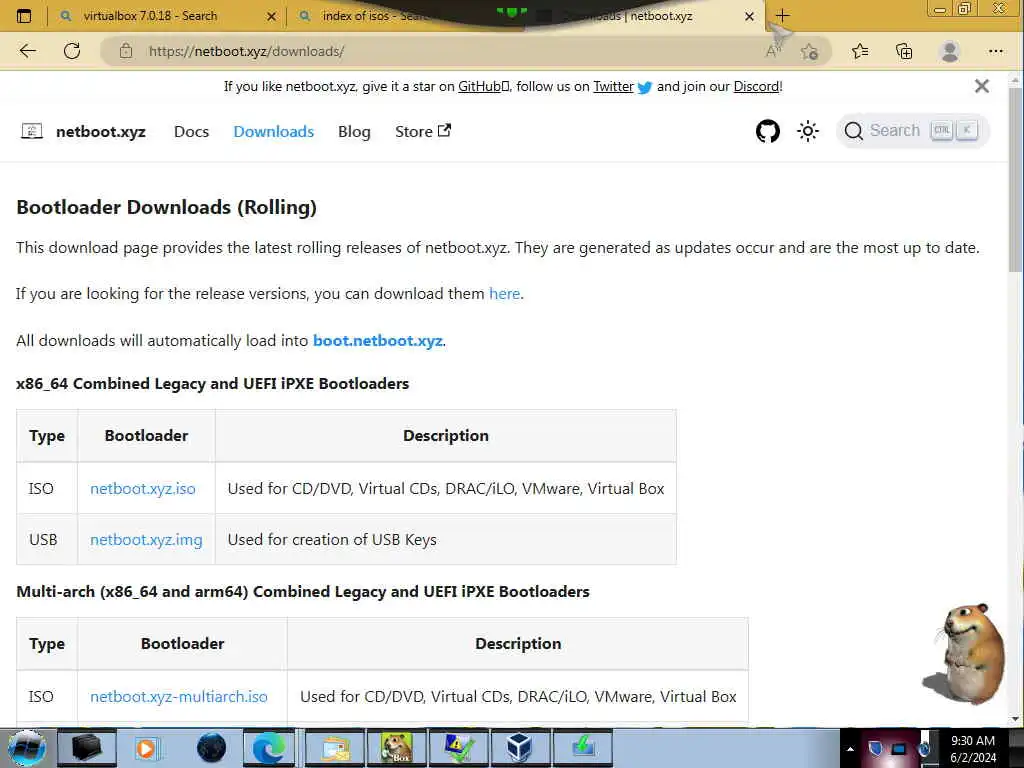Viewport: 1024px width, 768px height.
Task: Open the Blog nav item
Action: coord(354,132)
